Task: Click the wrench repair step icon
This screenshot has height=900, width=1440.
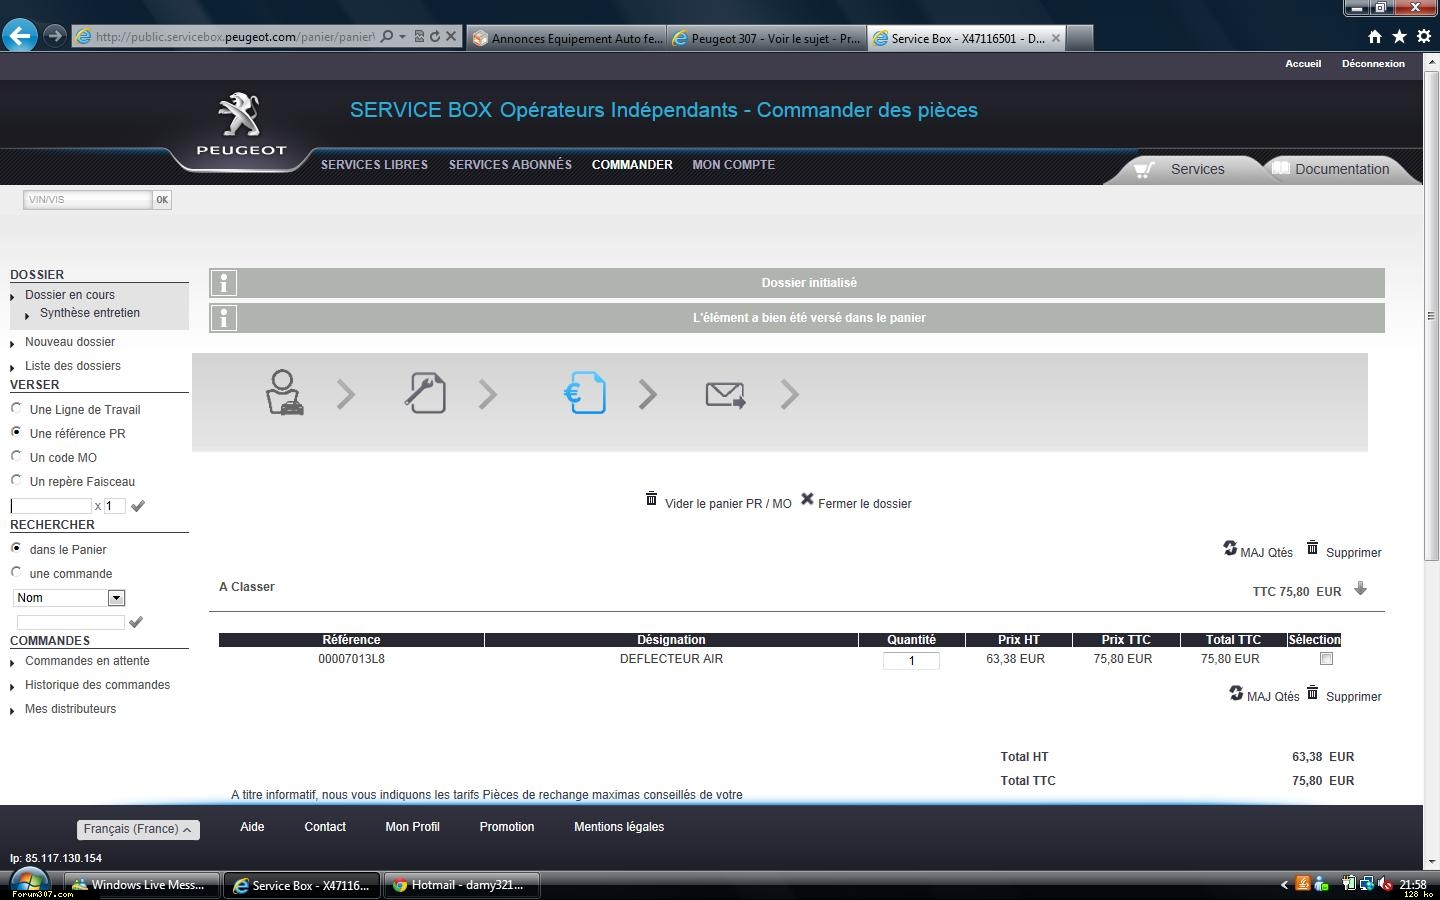Action: pyautogui.click(x=425, y=393)
